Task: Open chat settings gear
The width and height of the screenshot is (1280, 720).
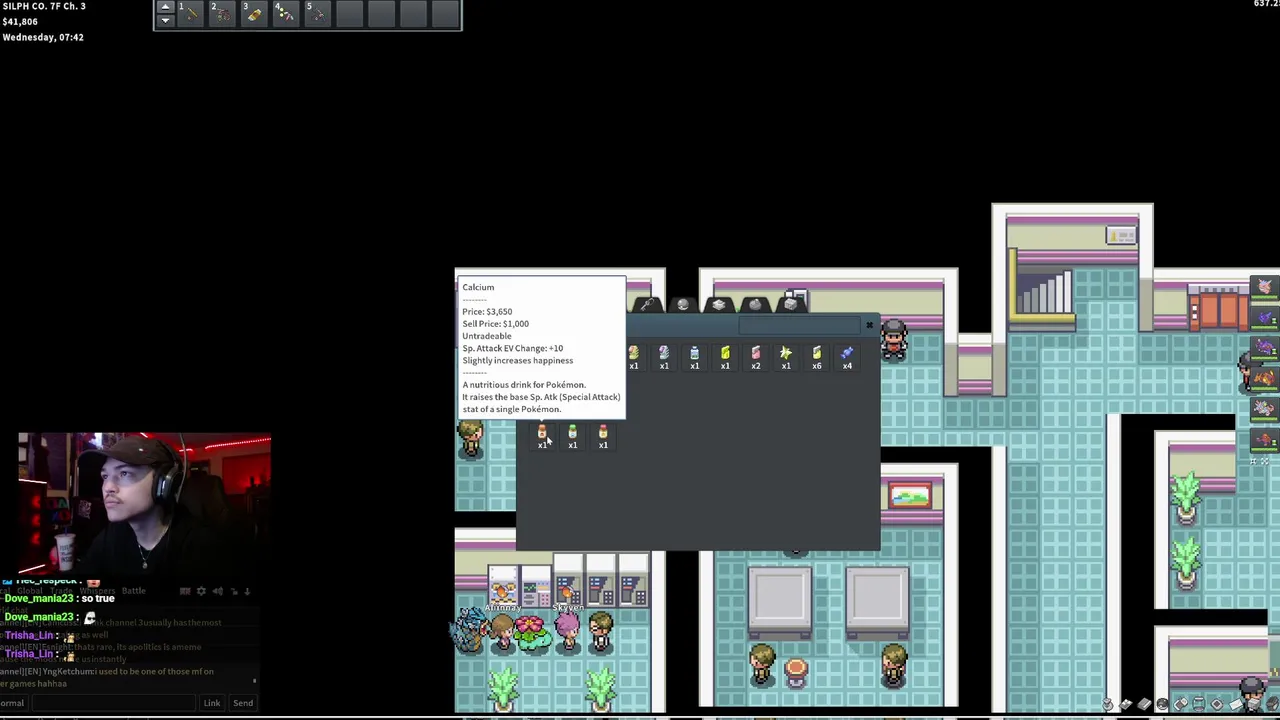Action: click(201, 591)
